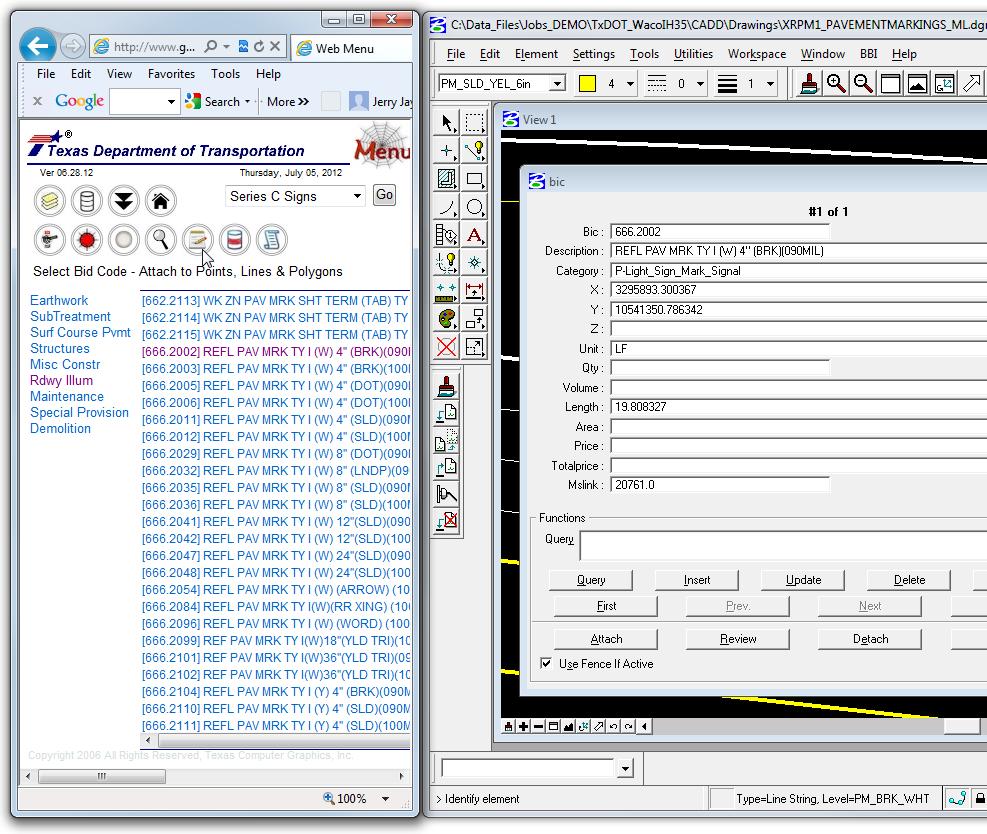Click the Go button next to Series C Signs

384,195
